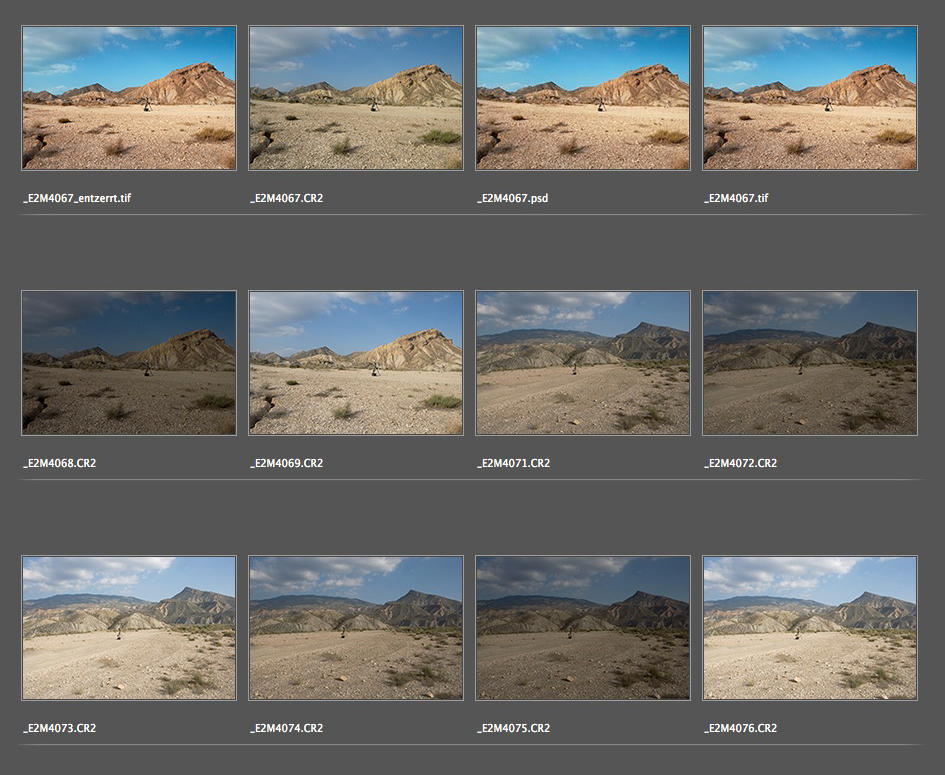Select the _E2M4067.tif filename label

(x=736, y=199)
